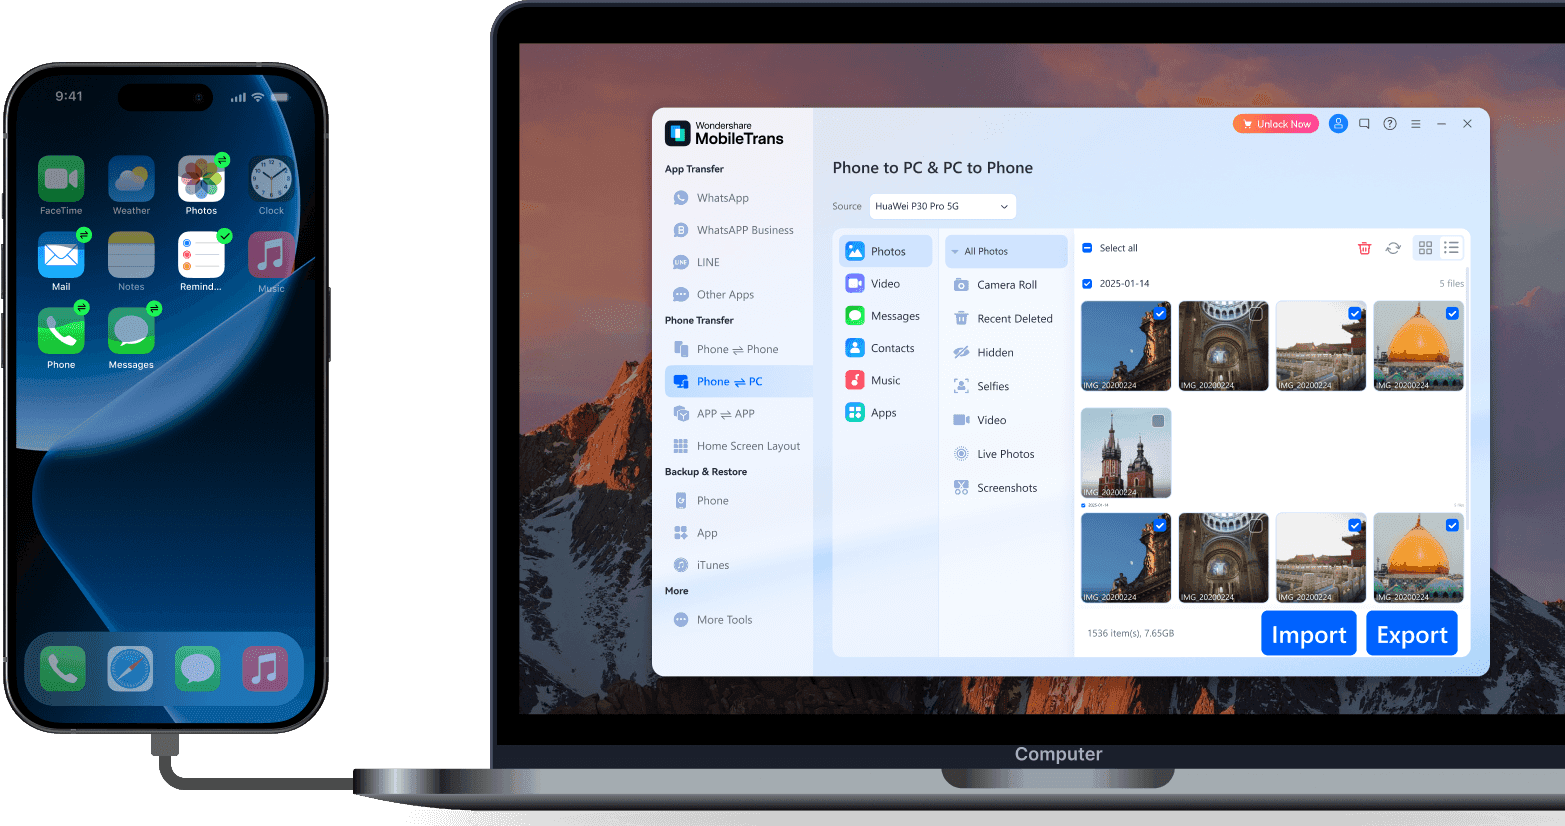Select Phone to PC transfer
This screenshot has width=1565, height=826.
click(x=739, y=381)
